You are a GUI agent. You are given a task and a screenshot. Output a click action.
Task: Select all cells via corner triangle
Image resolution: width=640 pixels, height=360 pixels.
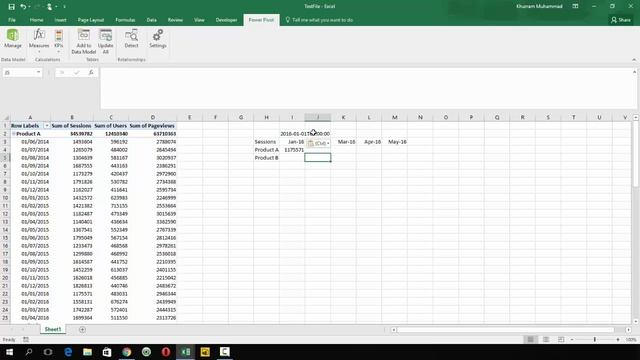click(6, 118)
